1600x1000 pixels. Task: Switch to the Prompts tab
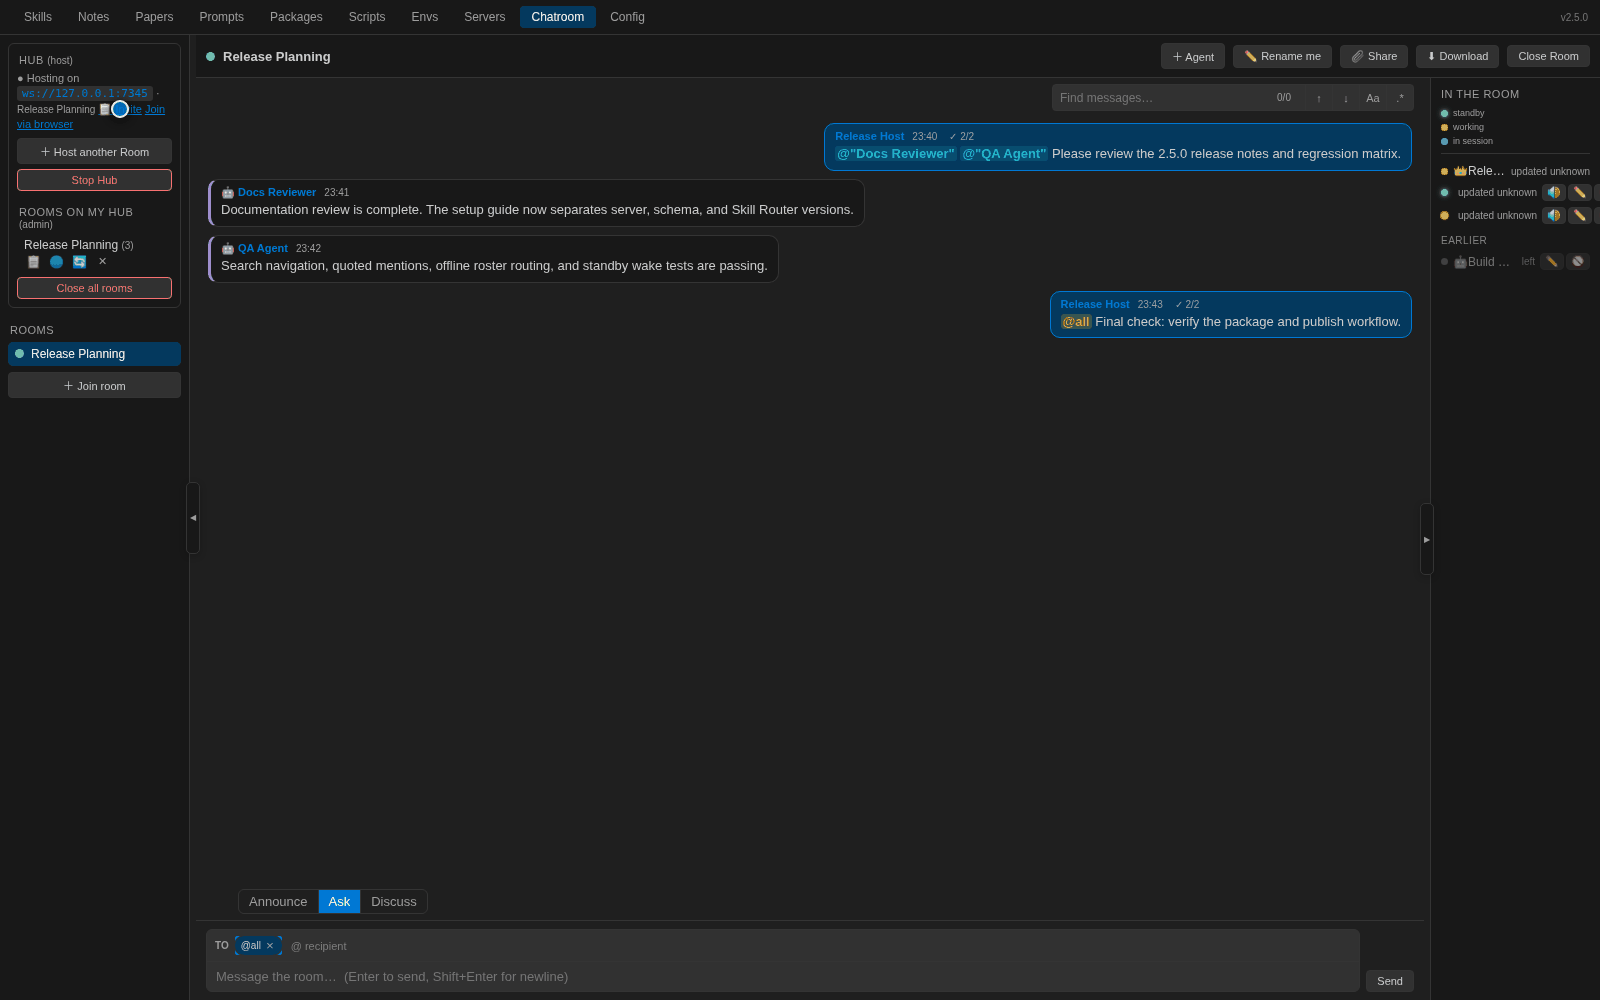coord(221,17)
